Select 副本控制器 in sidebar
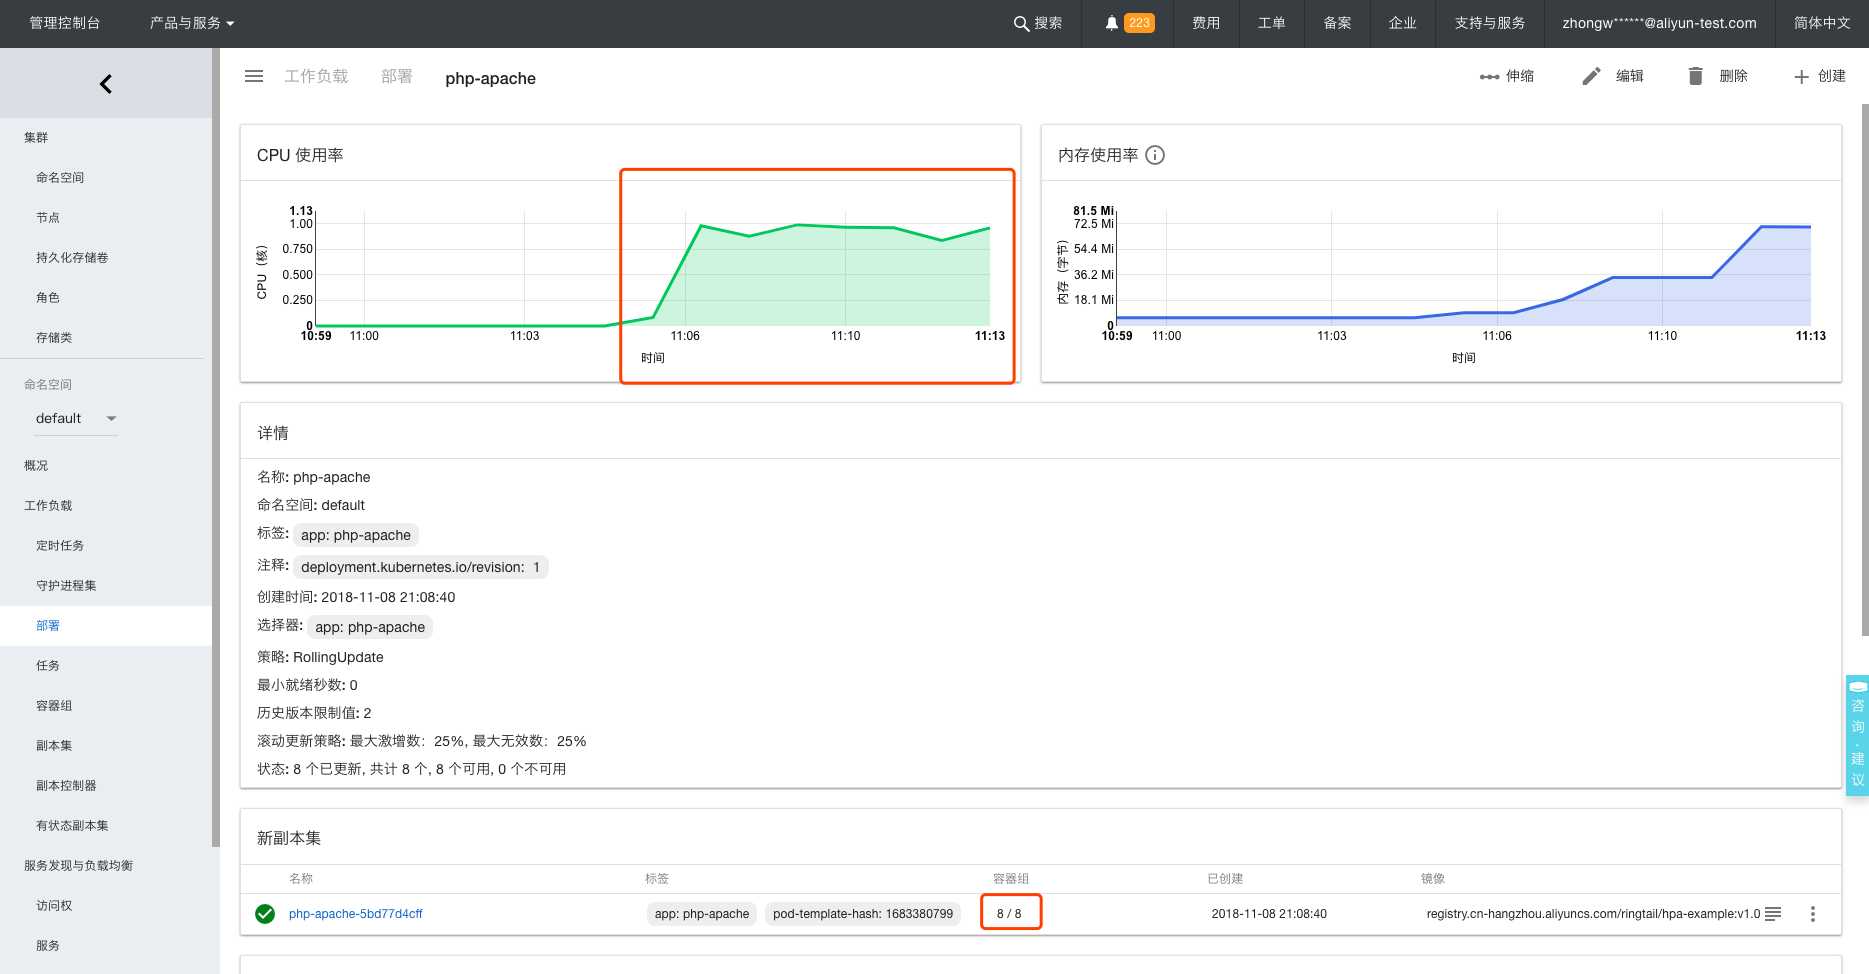The image size is (1869, 974). click(x=66, y=785)
